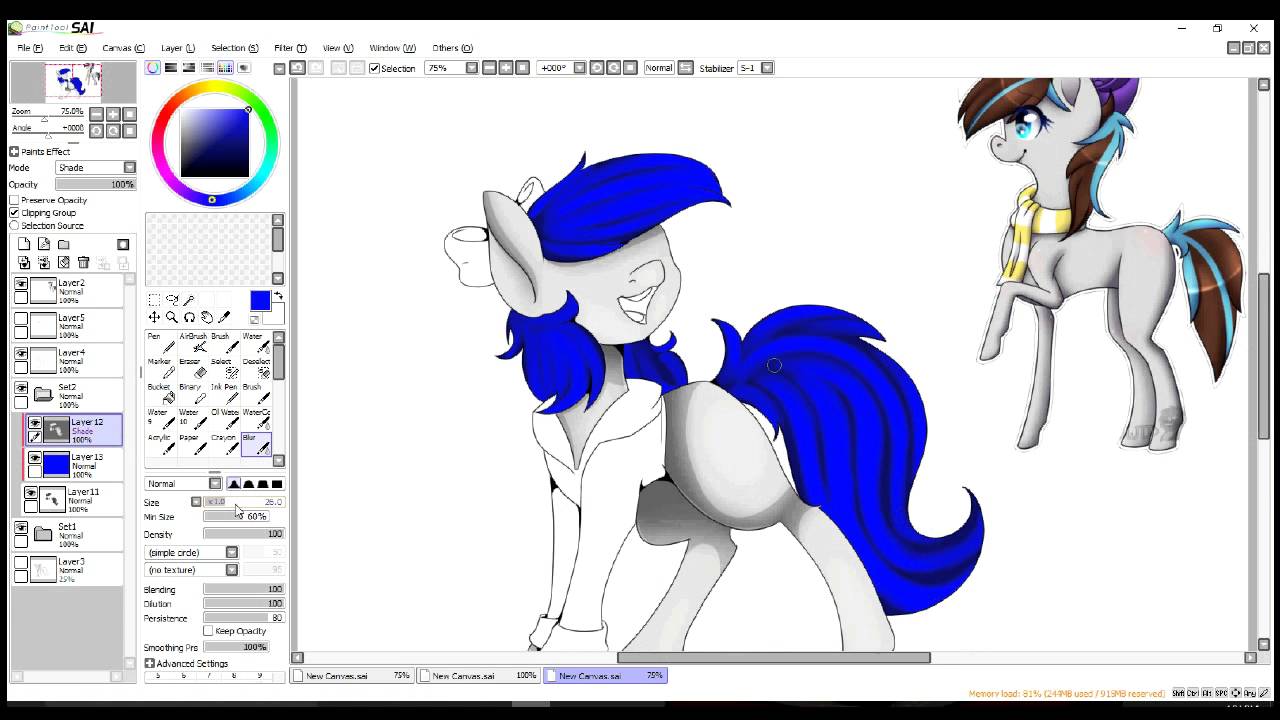Open the Stabilizer S-1 dropdown

755,68
